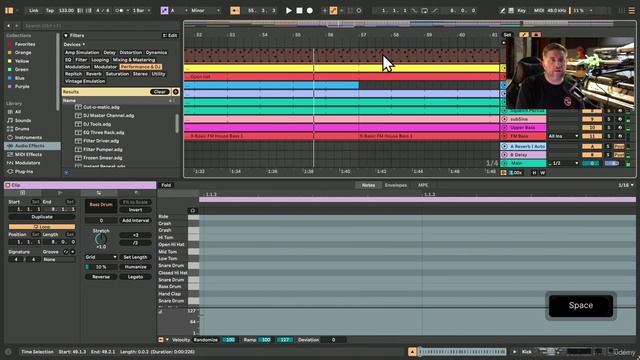640x360 pixels.
Task: Select the Performance & DJ filter tag
Action: [x=141, y=67]
